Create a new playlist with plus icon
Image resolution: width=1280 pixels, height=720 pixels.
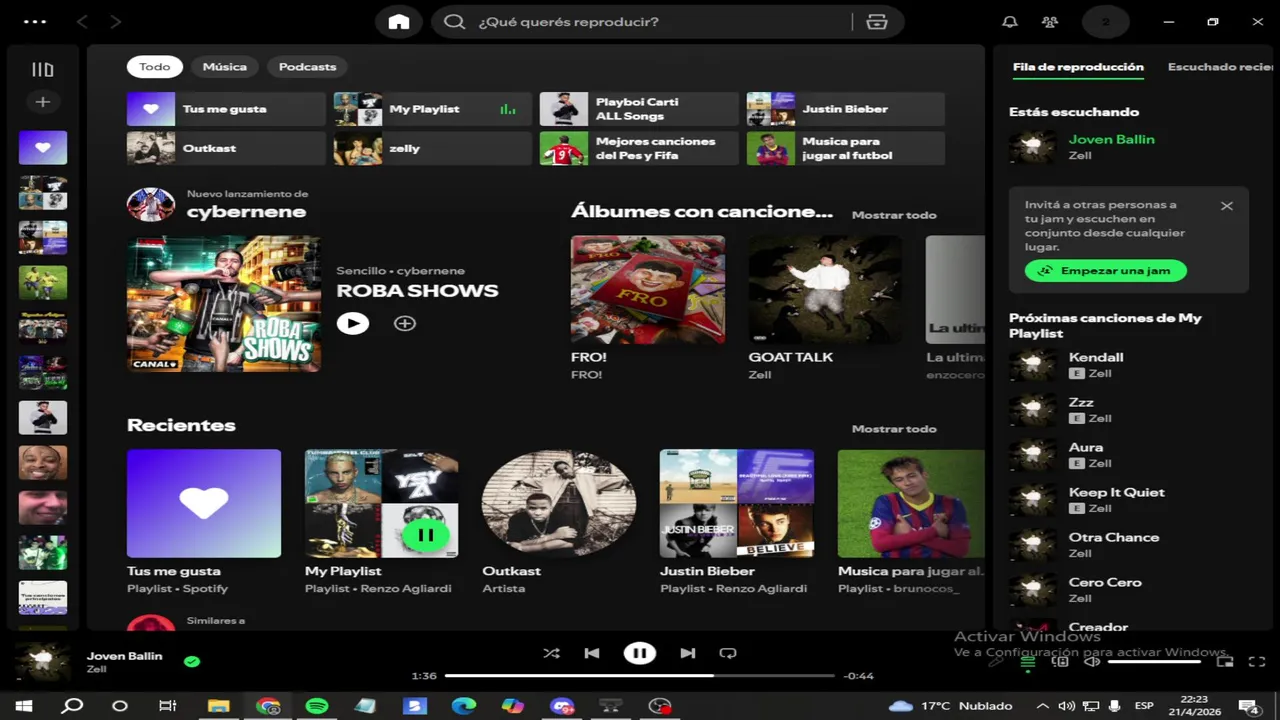pyautogui.click(x=42, y=102)
